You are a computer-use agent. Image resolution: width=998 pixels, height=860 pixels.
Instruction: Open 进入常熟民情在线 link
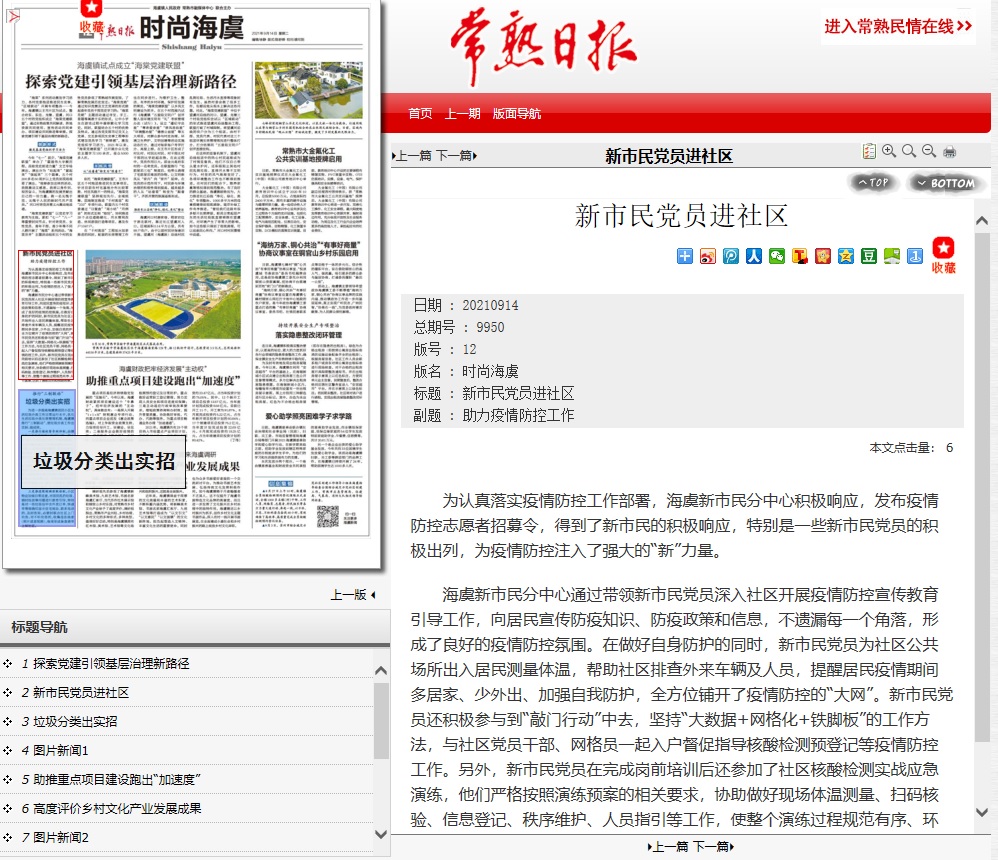point(898,26)
